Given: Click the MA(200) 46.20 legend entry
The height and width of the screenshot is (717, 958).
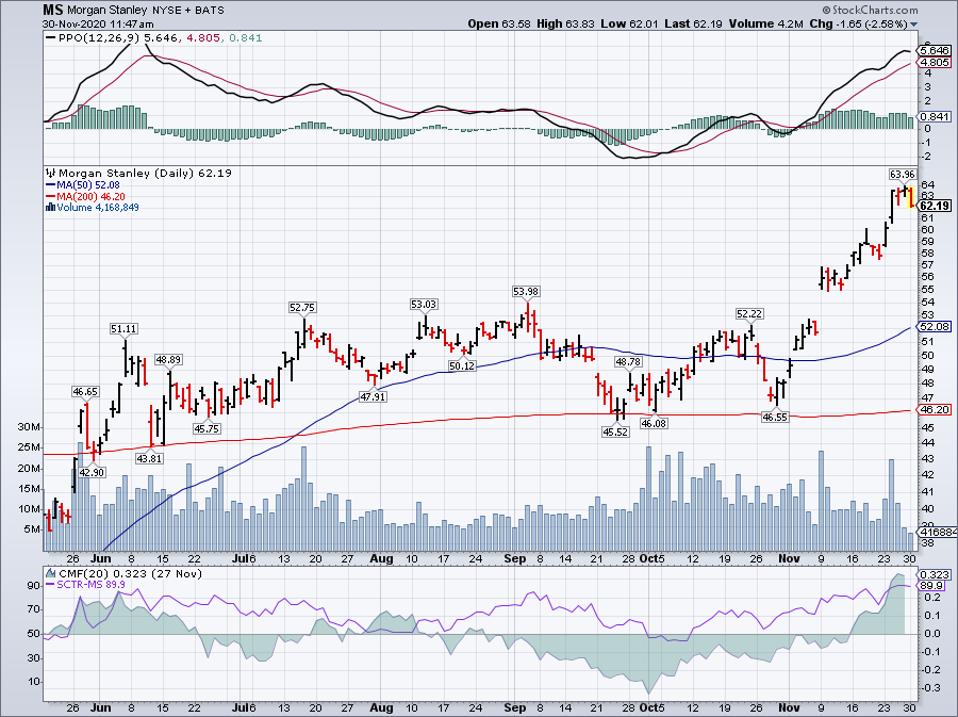Looking at the screenshot, I should pos(86,197).
